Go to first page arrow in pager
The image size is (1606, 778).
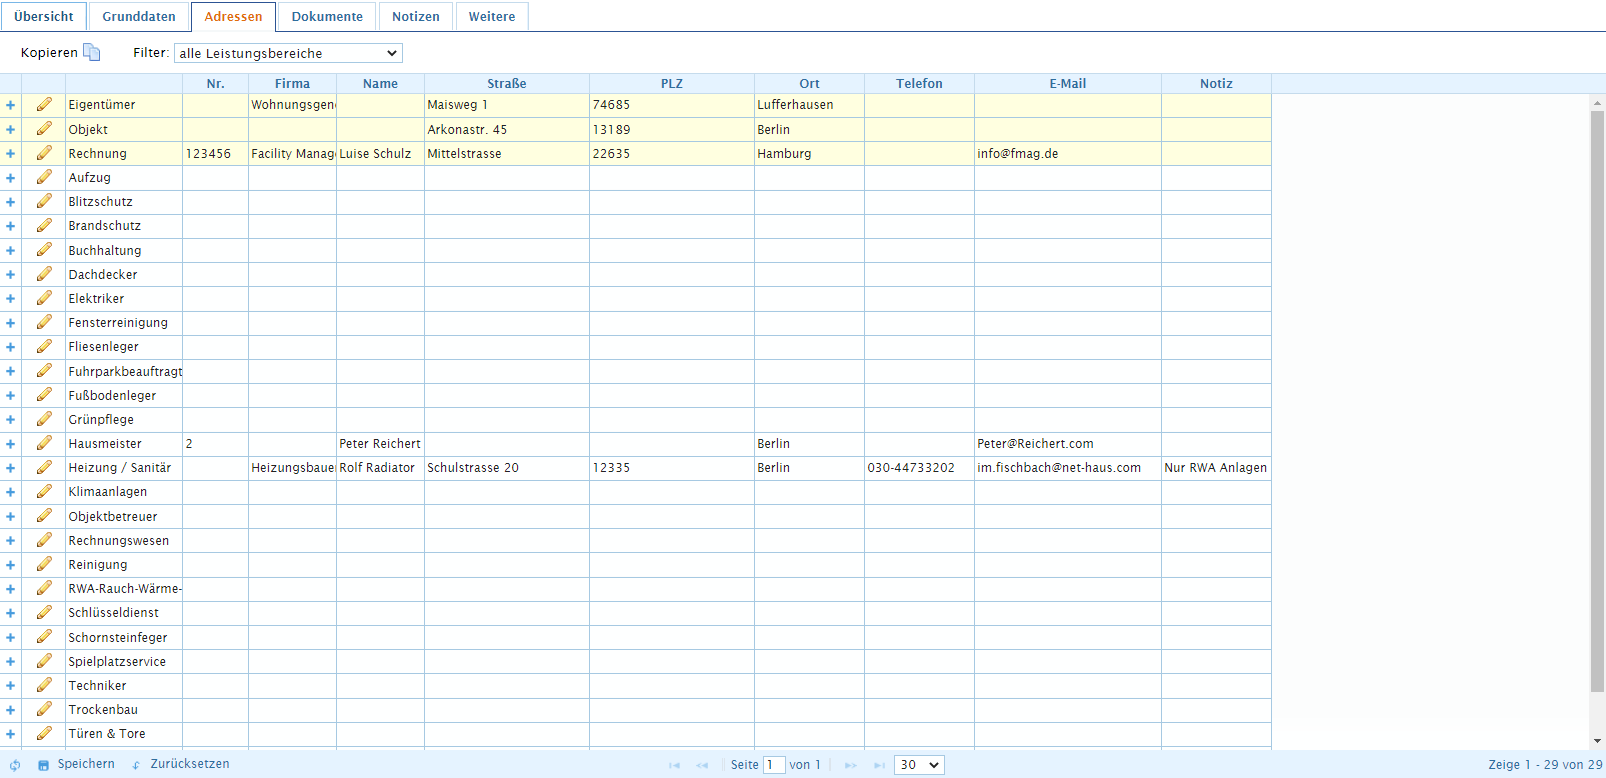point(674,765)
